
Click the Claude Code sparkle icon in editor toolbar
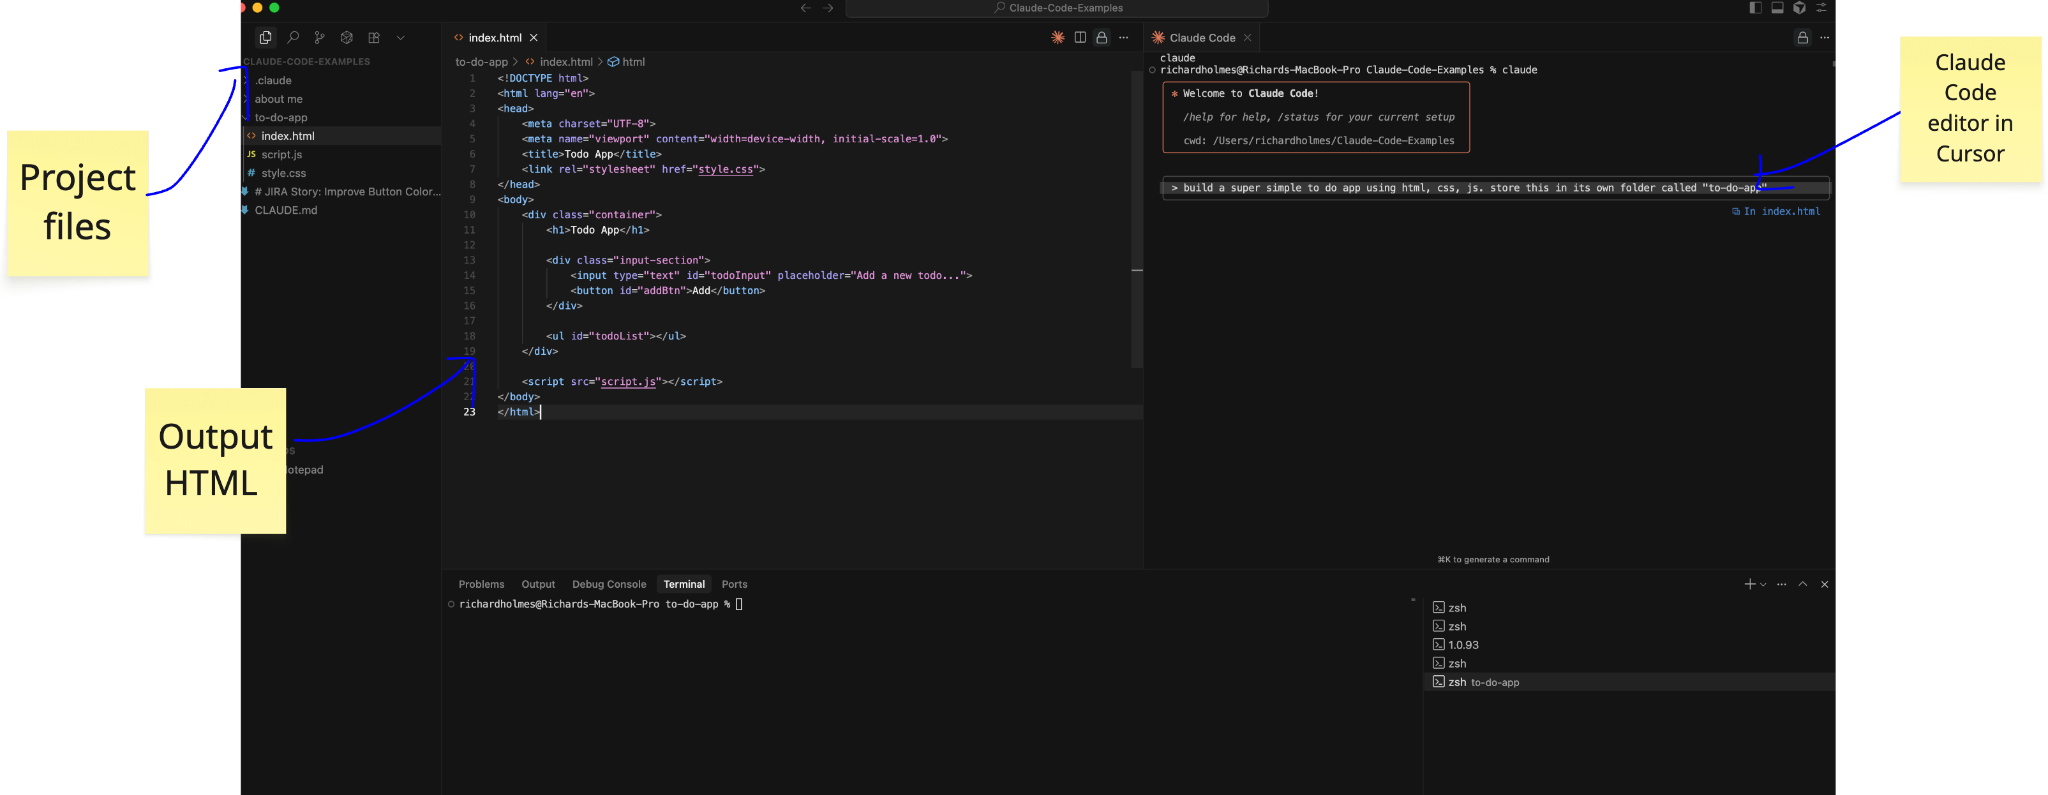(x=1058, y=37)
